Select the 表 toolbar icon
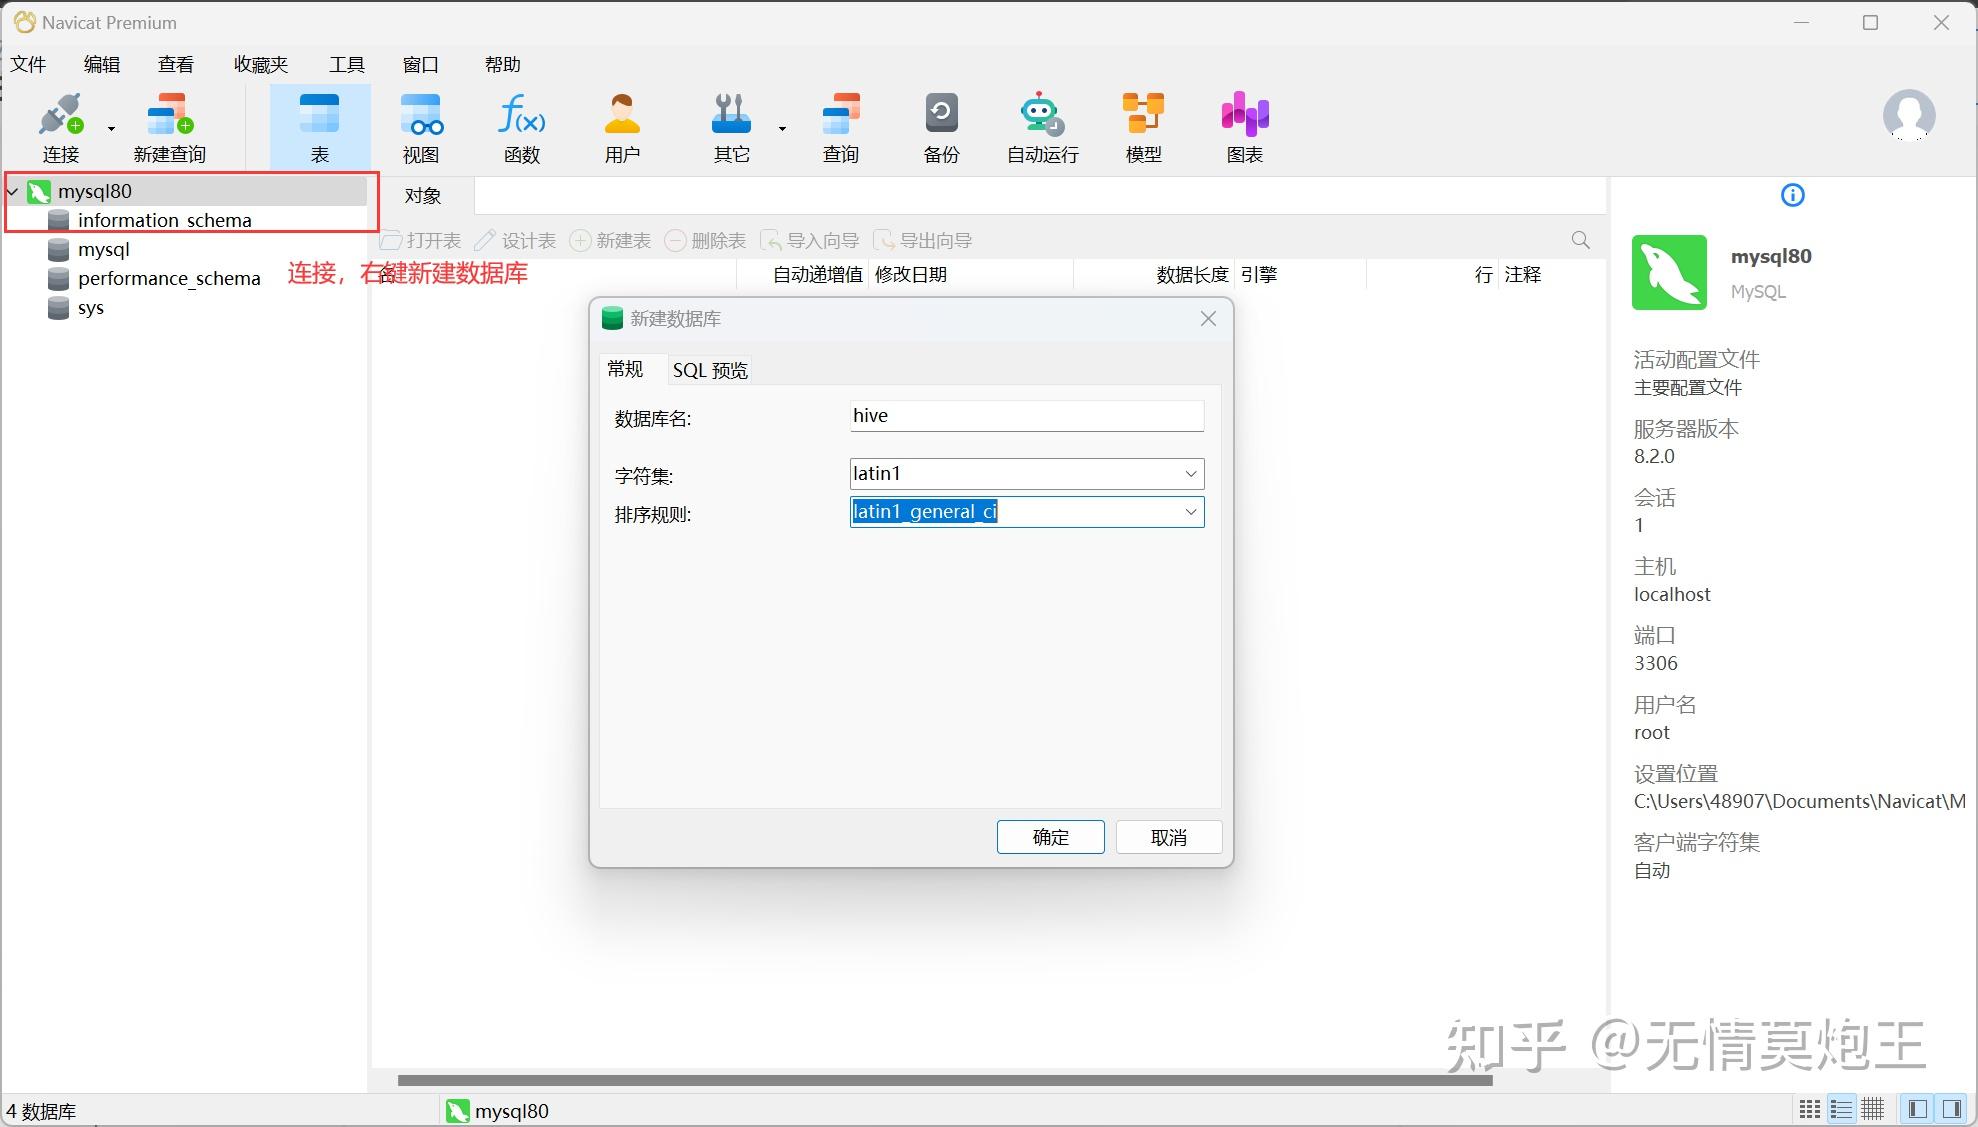The image size is (1978, 1127). (319, 125)
